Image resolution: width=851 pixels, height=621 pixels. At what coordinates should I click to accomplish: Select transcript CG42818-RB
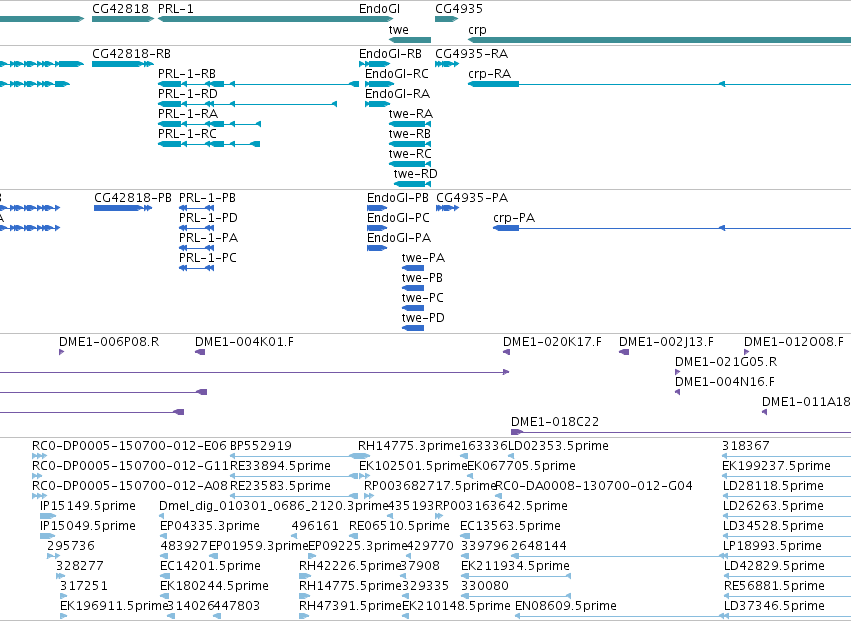123,64
